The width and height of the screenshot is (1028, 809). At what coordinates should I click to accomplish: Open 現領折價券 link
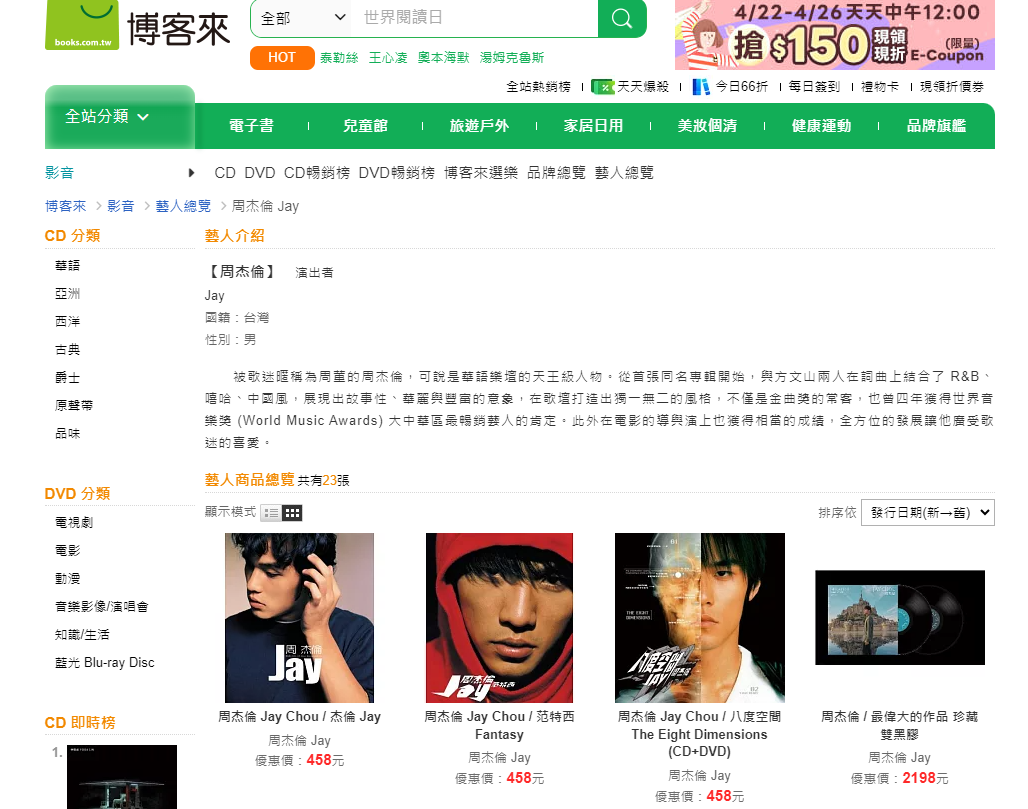pos(952,87)
